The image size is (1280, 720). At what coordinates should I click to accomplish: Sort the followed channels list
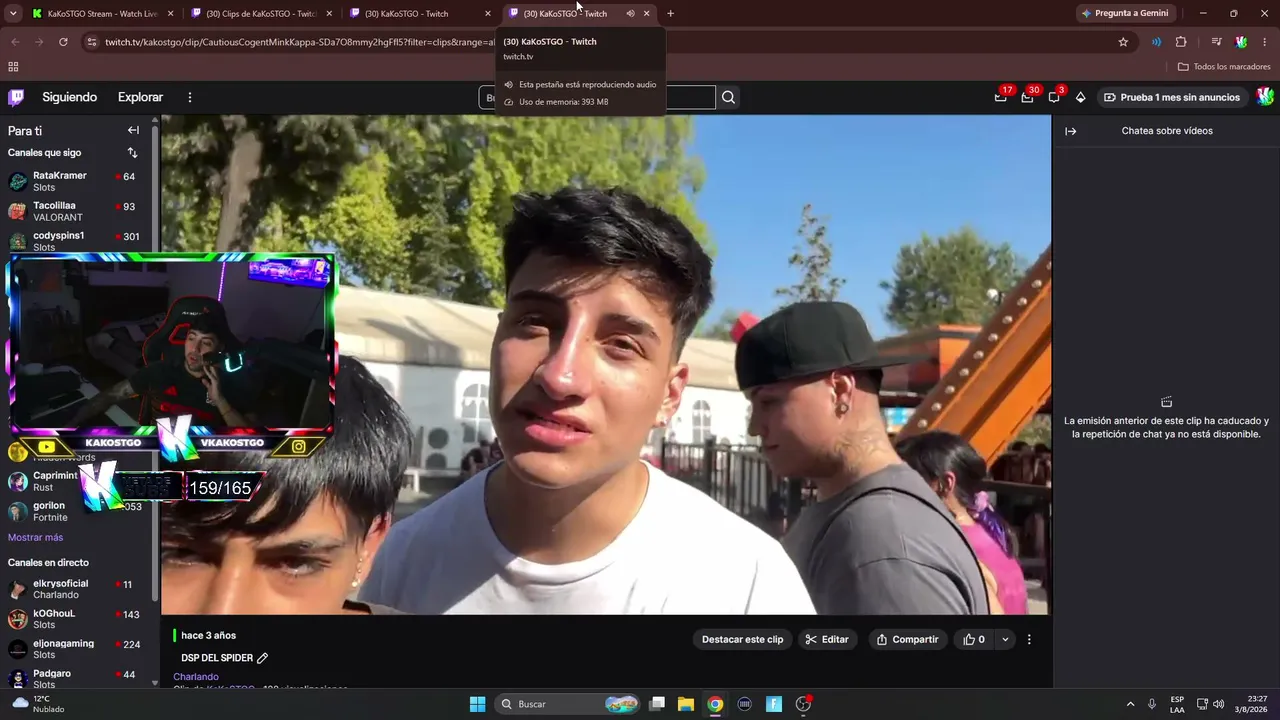click(132, 153)
